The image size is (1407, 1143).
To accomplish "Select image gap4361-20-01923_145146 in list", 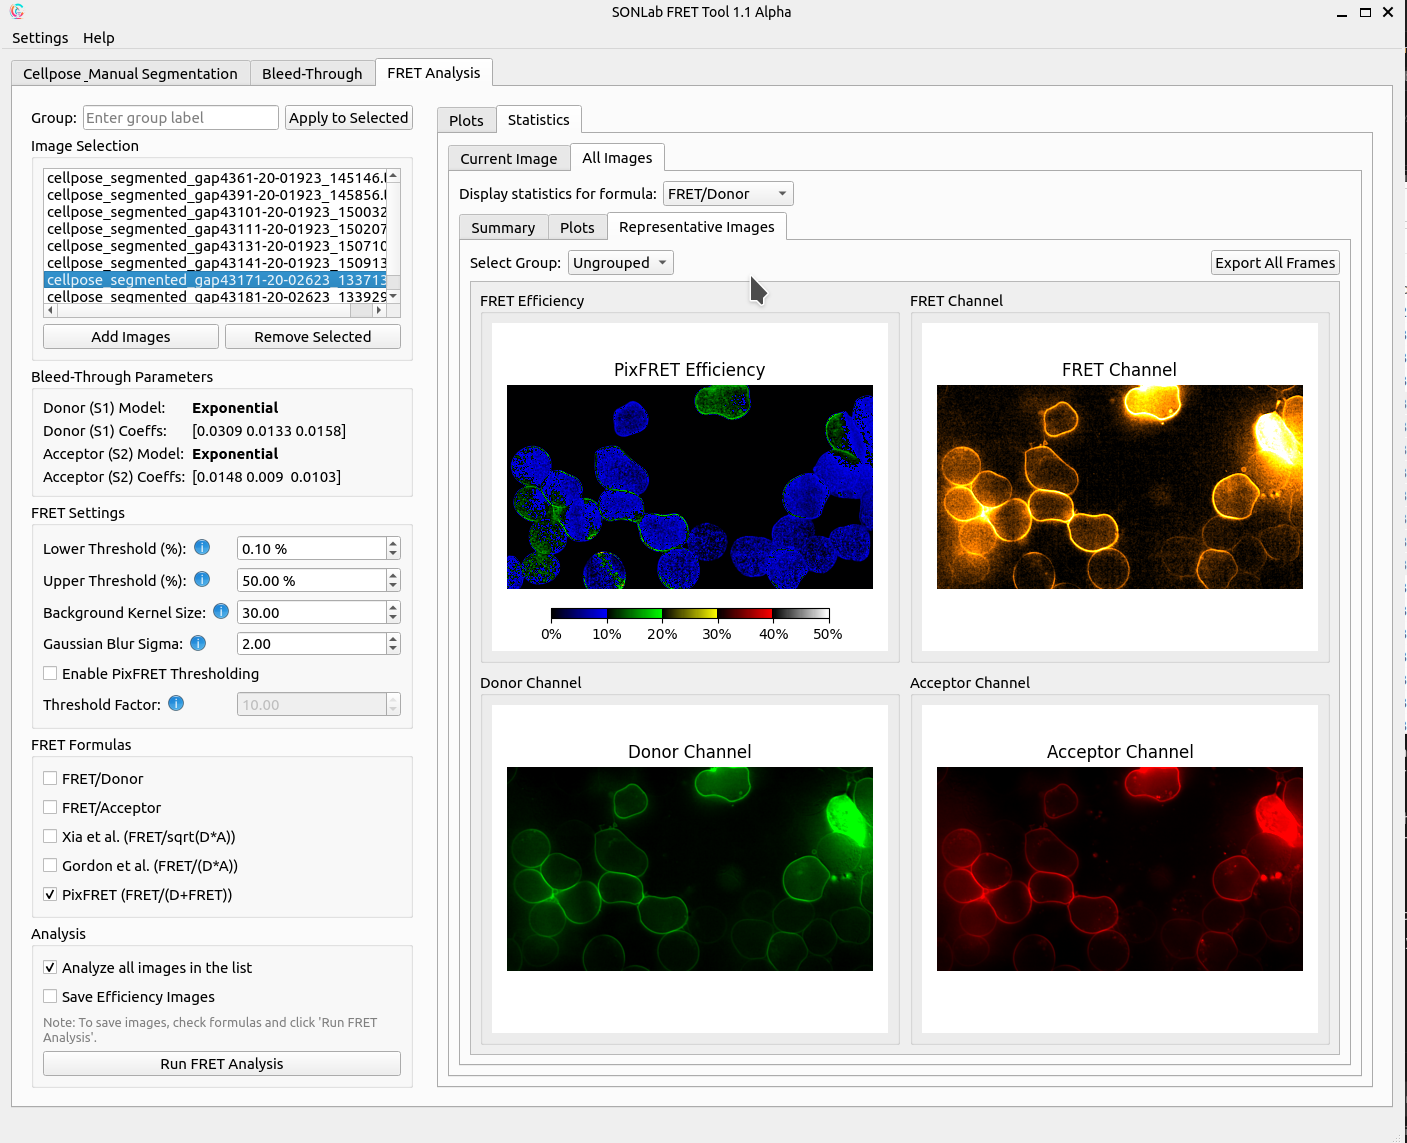I will [215, 178].
